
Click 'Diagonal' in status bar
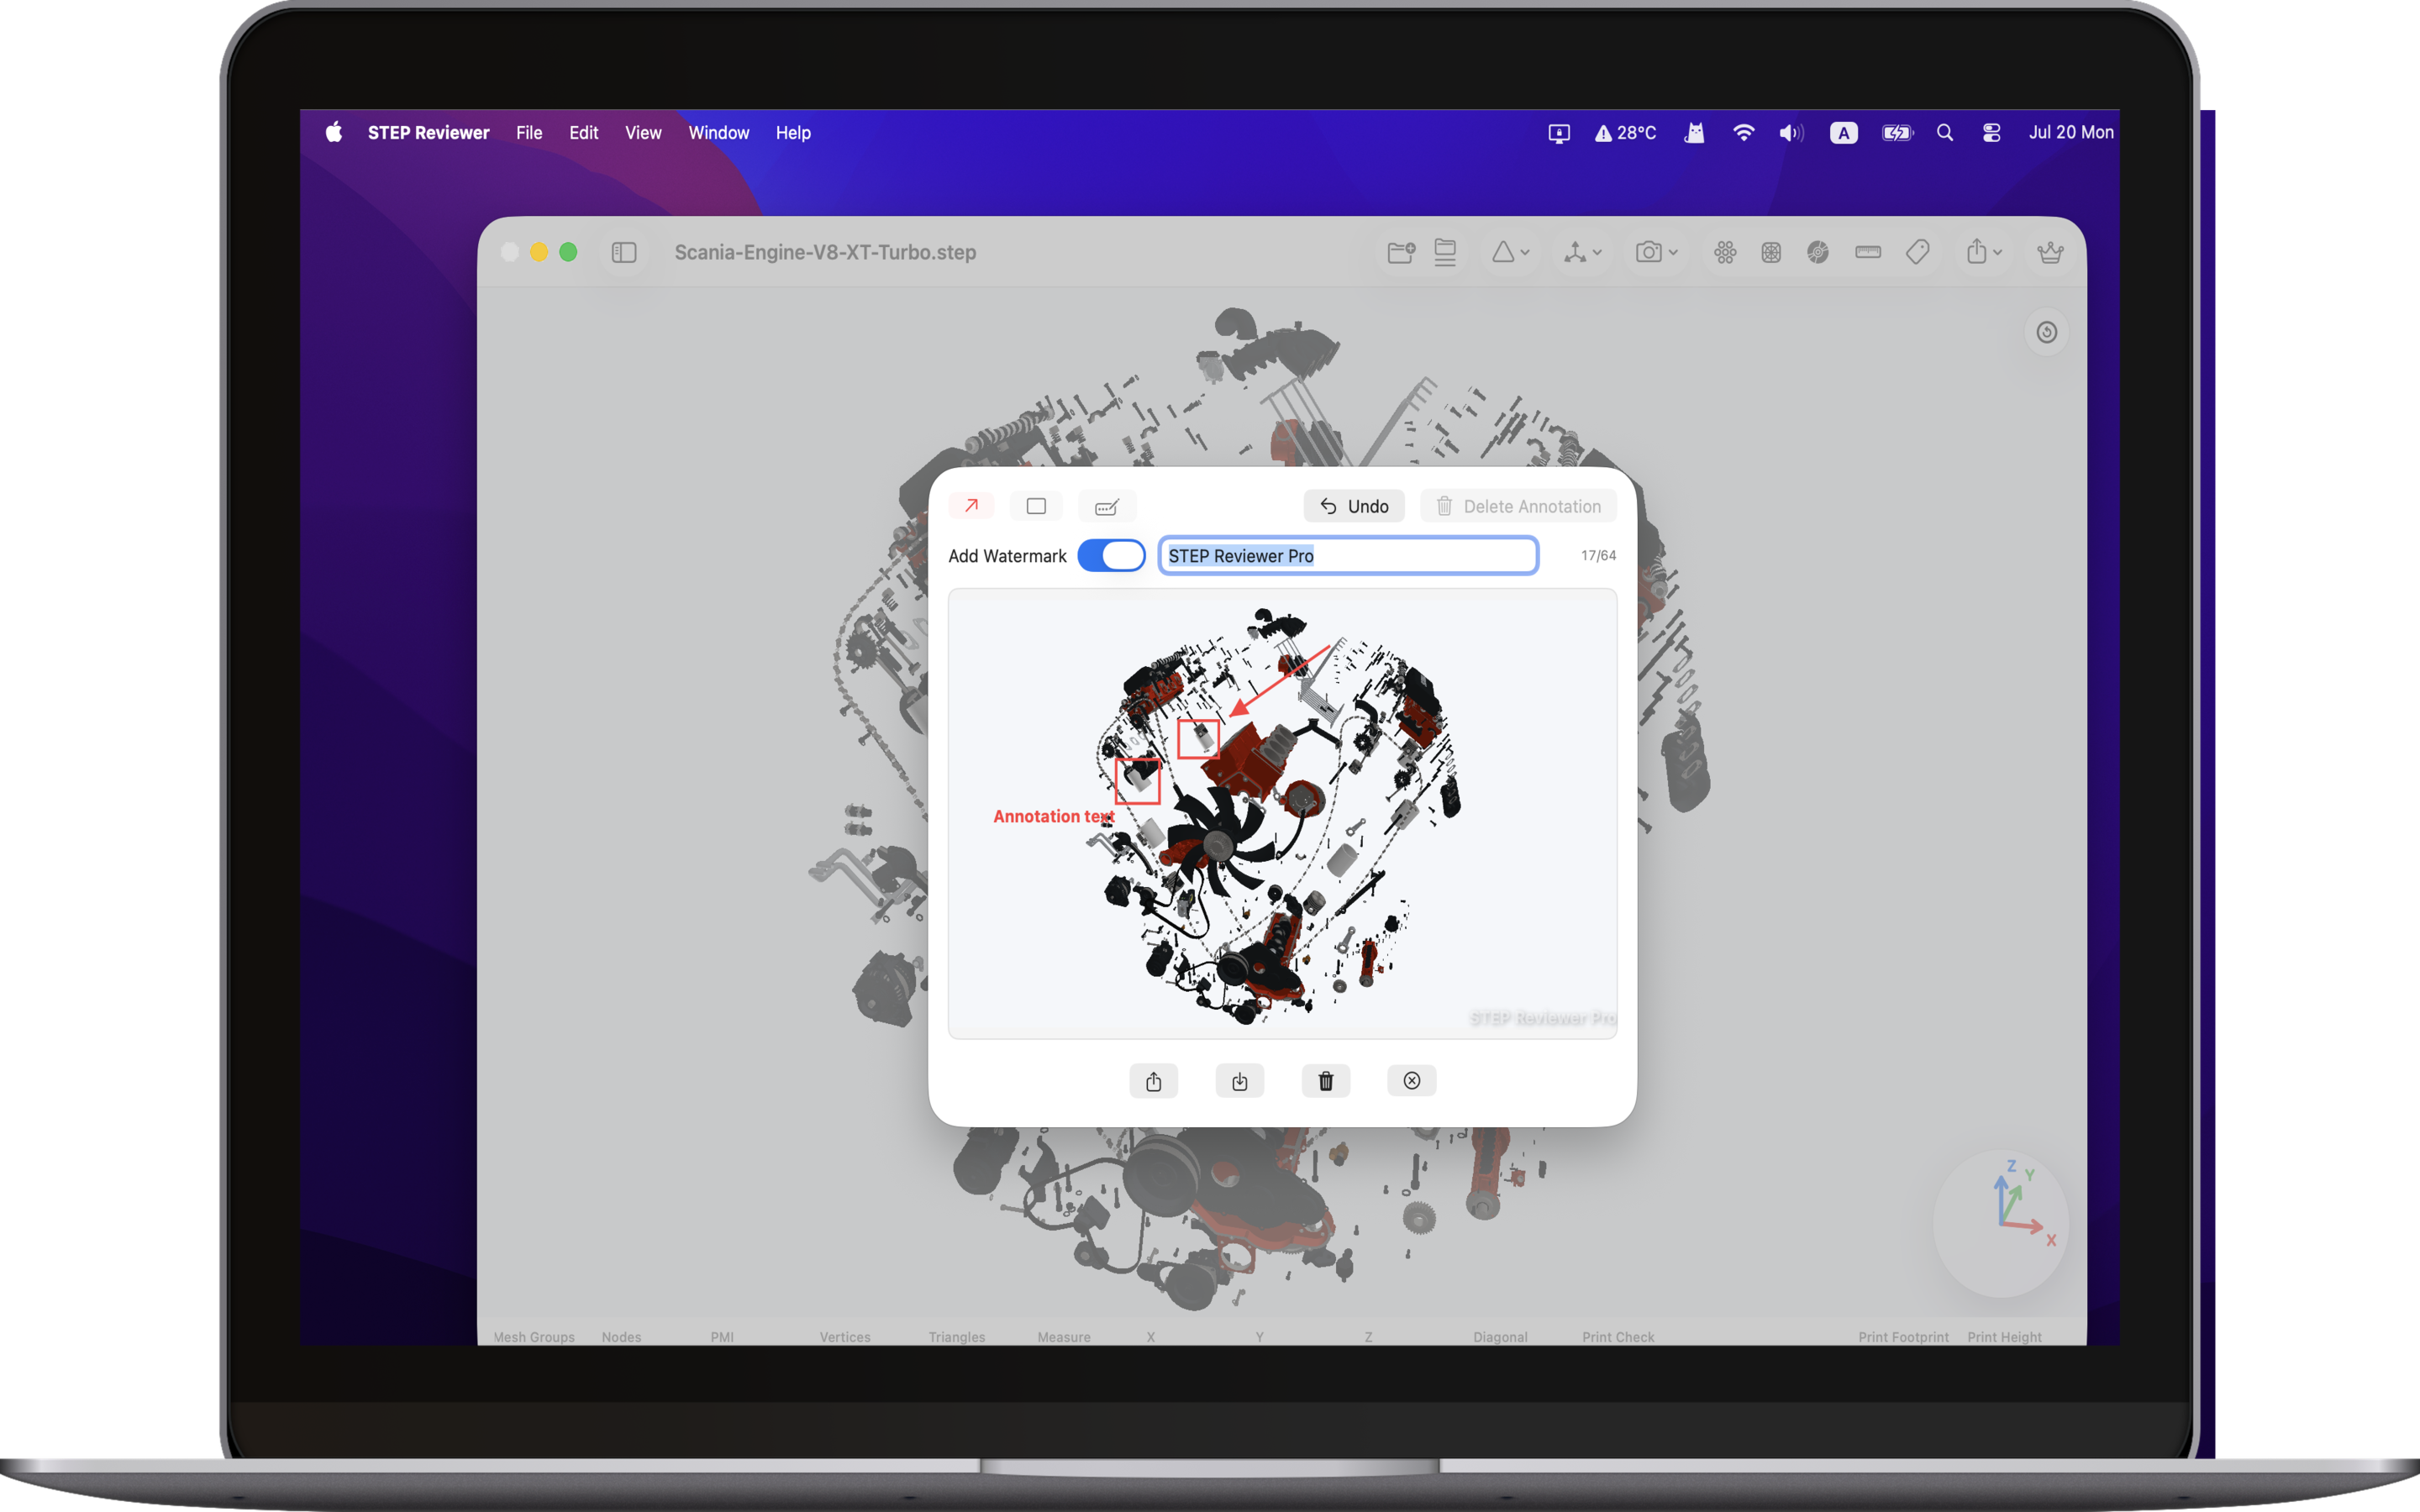pyautogui.click(x=1500, y=1337)
